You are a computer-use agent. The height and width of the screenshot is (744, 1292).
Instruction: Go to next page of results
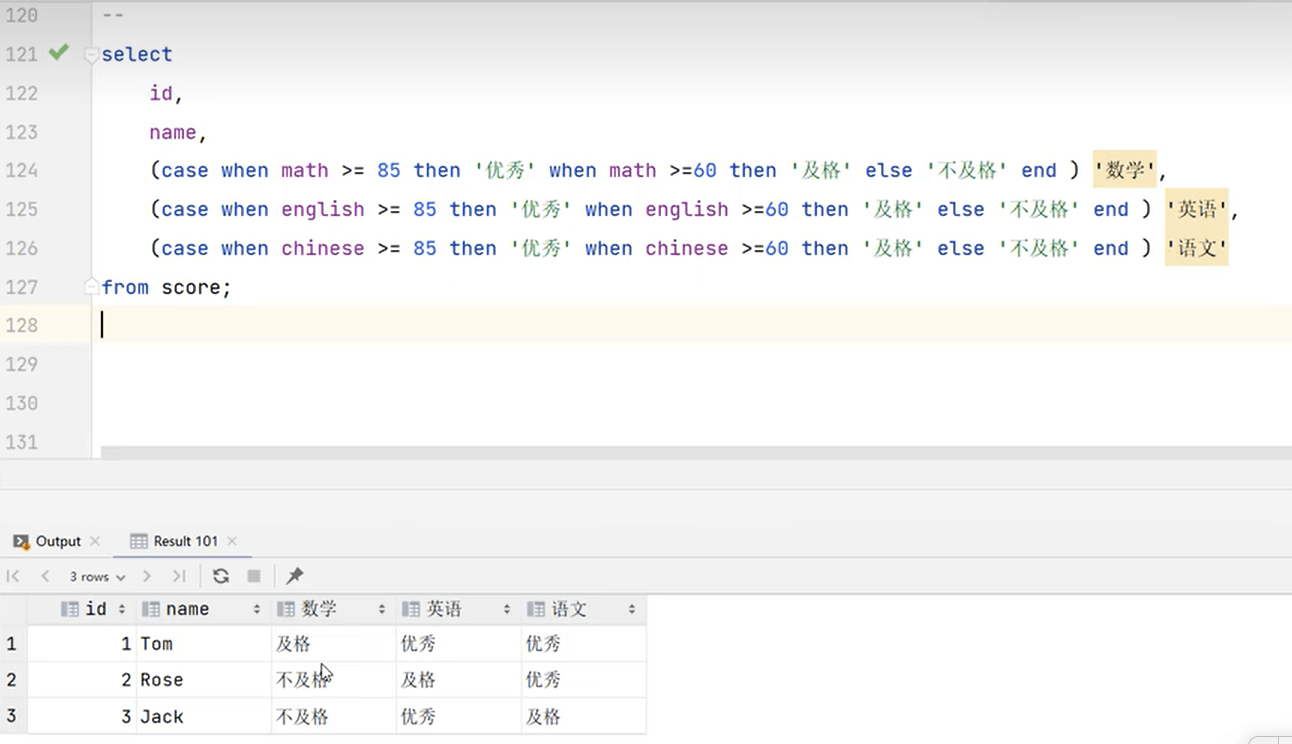point(147,576)
